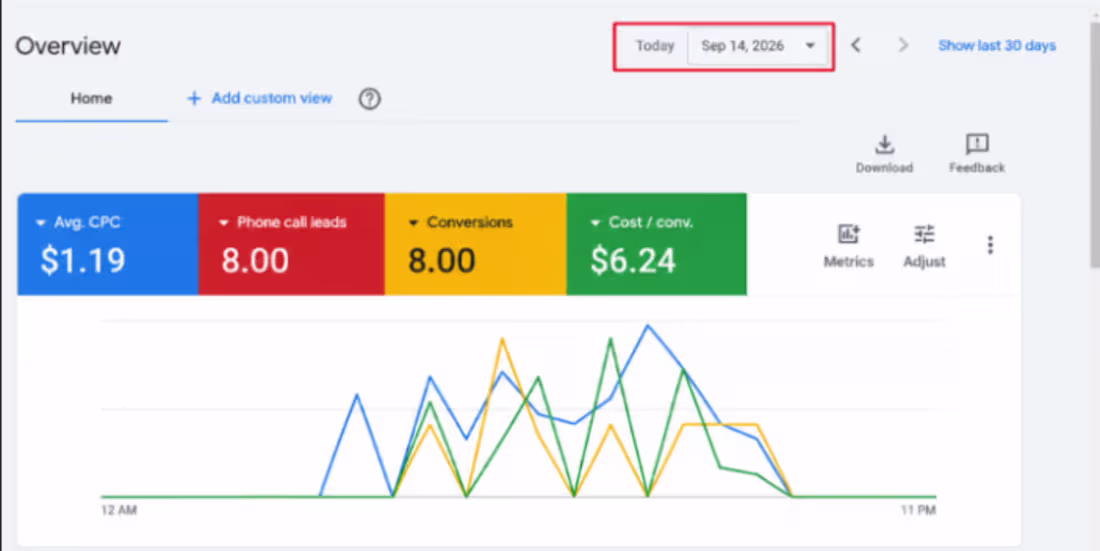Click the 8.00 value in the red card
Screen dimensions: 1100x551
click(255, 260)
